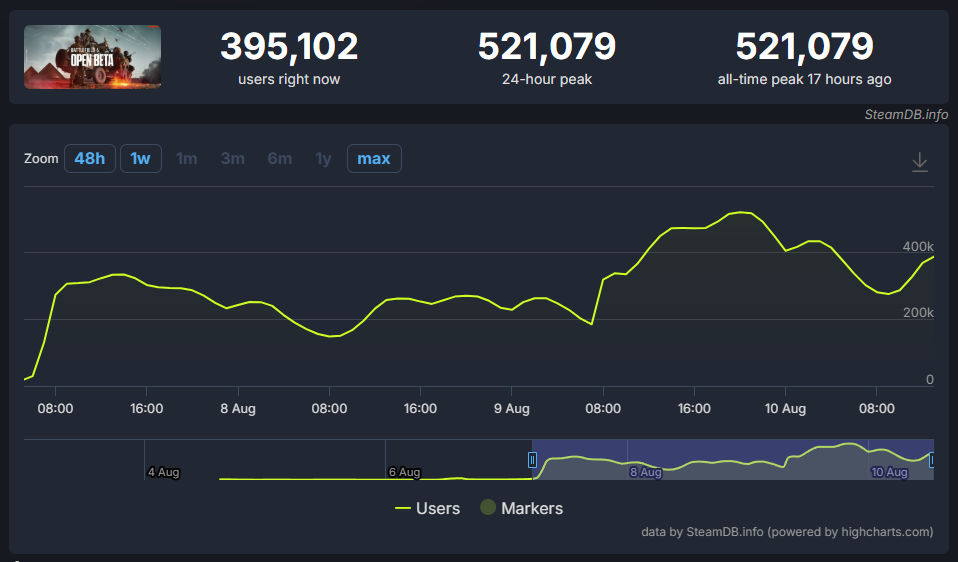The width and height of the screenshot is (958, 562).
Task: Click the 200k y-axis label
Action: pos(918,312)
